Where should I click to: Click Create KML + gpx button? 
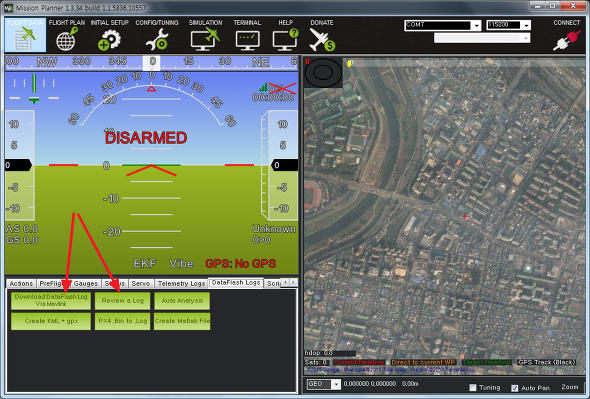click(51, 321)
